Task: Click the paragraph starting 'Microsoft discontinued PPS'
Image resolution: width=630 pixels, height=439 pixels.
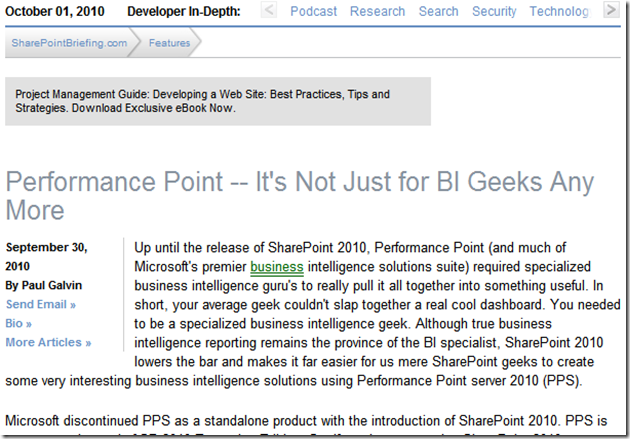Action: tap(306, 427)
